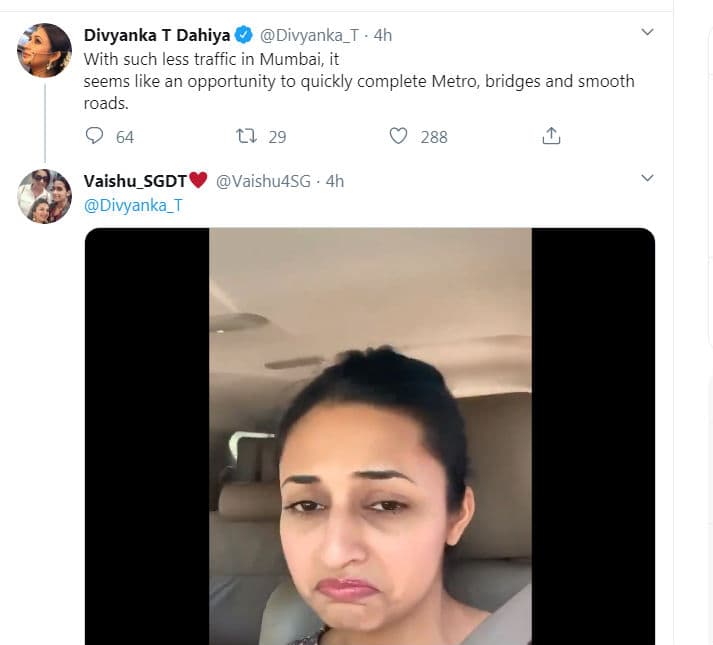This screenshot has width=713, height=645.
Task: Expand the options chevron on Divyanka's tweet
Action: tap(647, 32)
